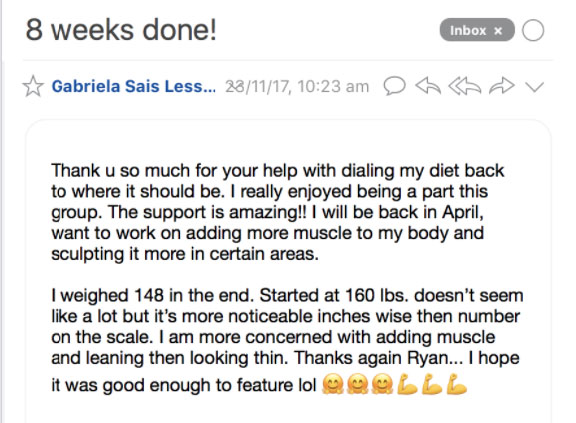Star the message from Gabriela Sais

33,86
